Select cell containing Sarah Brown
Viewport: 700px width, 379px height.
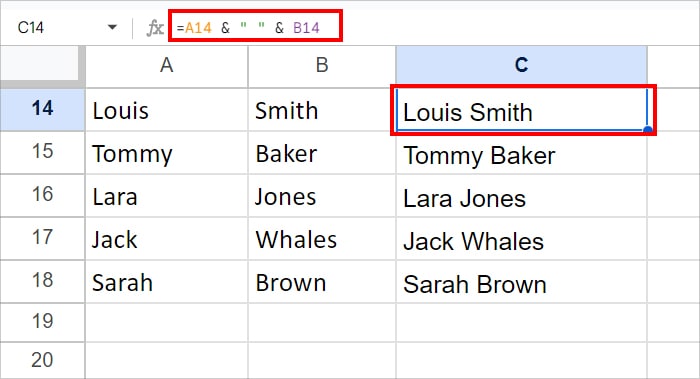(x=521, y=282)
